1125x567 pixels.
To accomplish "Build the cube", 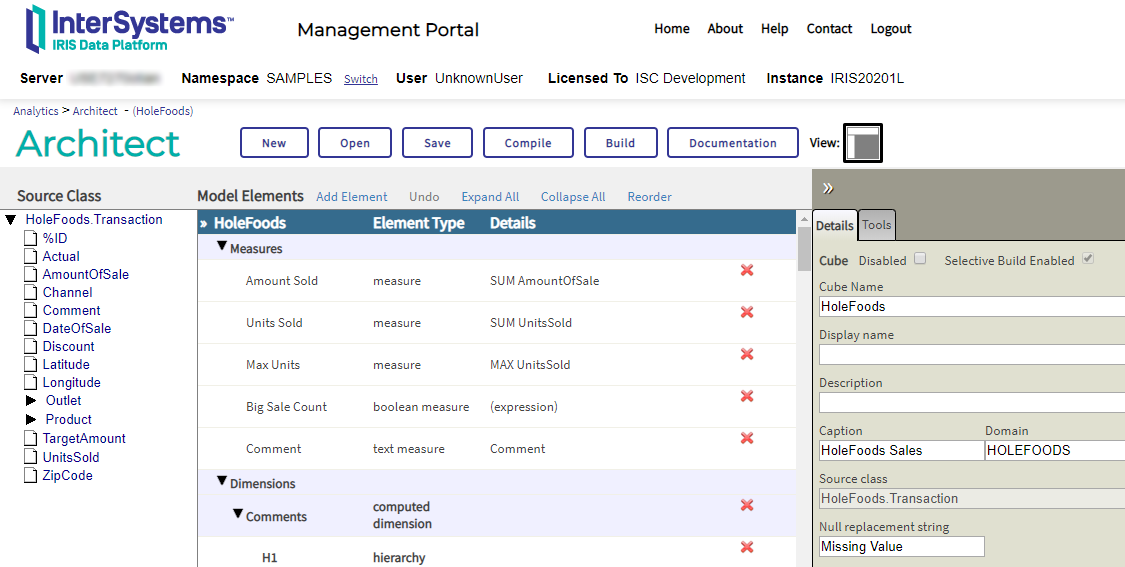I will [x=620, y=143].
